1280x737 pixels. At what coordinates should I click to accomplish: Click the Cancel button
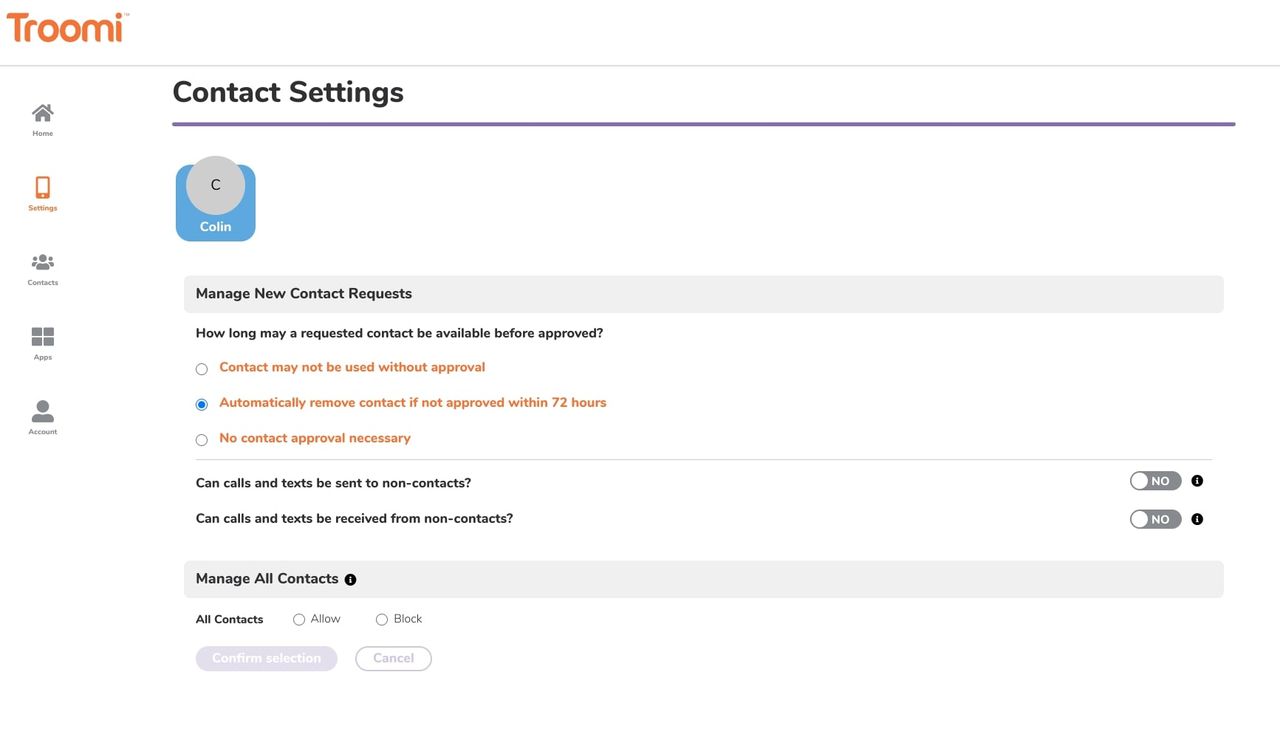394,658
